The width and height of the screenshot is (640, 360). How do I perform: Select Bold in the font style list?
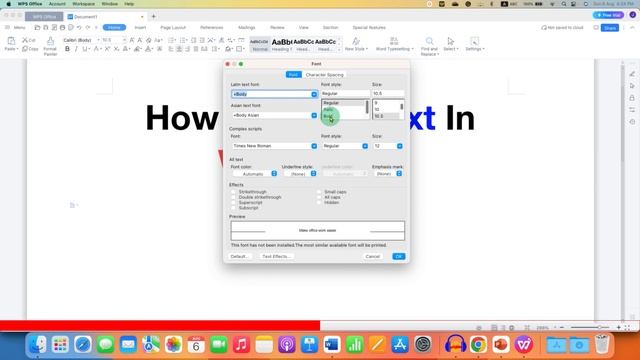[328, 116]
